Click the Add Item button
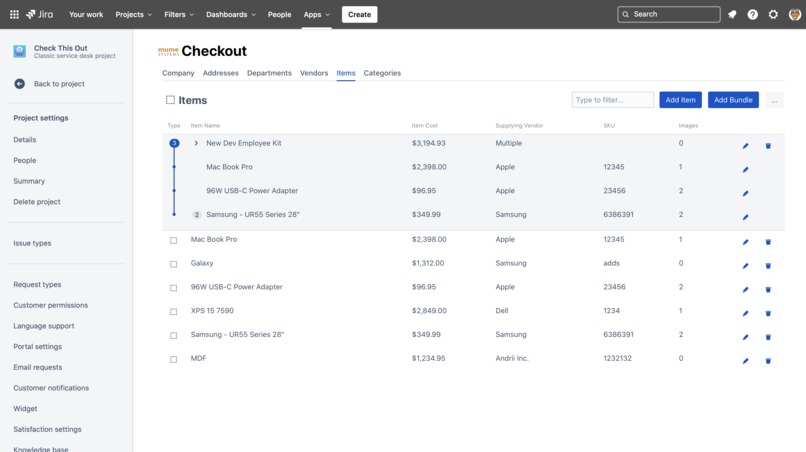The width and height of the screenshot is (806, 452). tap(681, 100)
